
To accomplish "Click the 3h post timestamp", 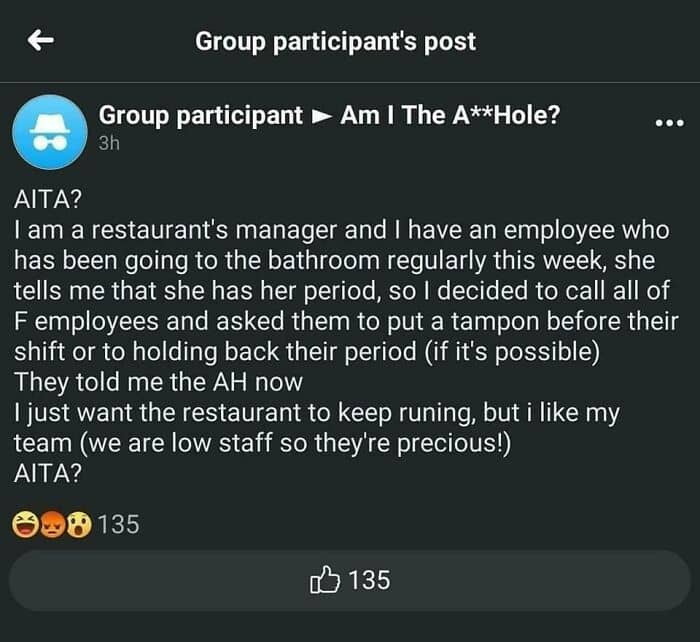I will point(109,143).
